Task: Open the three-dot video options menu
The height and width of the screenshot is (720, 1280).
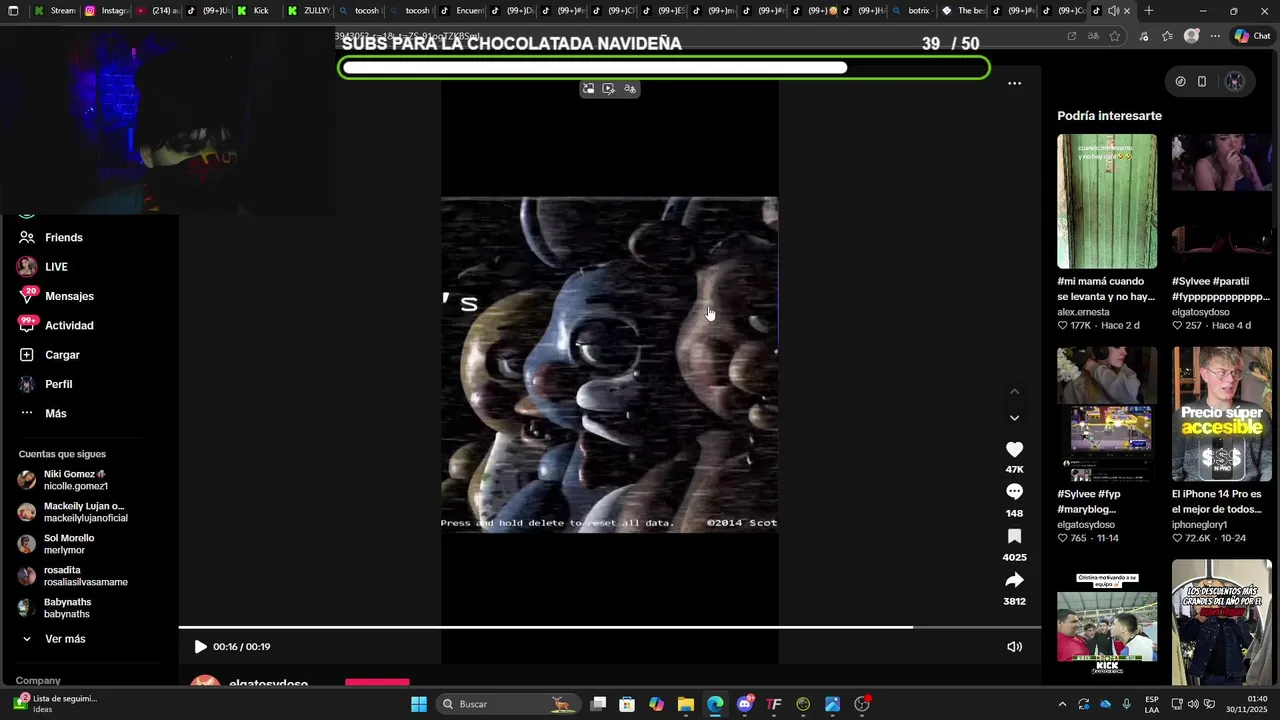Action: pos(1014,84)
